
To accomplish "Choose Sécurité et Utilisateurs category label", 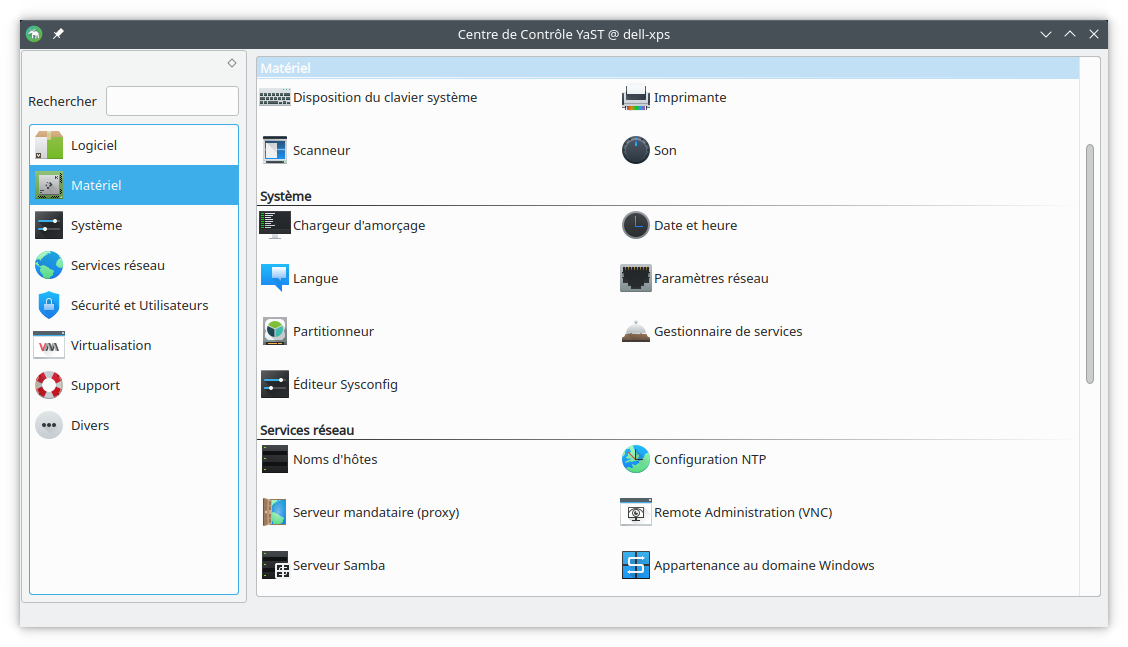I will [x=140, y=305].
